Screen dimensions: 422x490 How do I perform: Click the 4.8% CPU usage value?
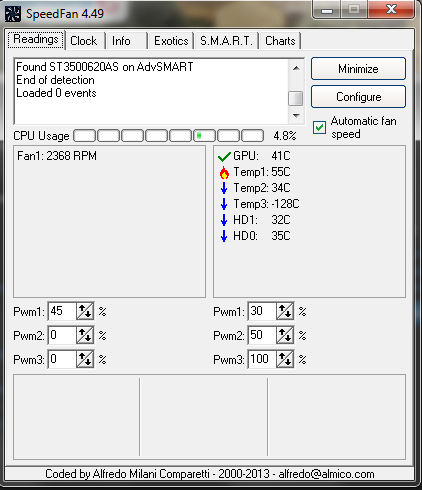tap(285, 136)
